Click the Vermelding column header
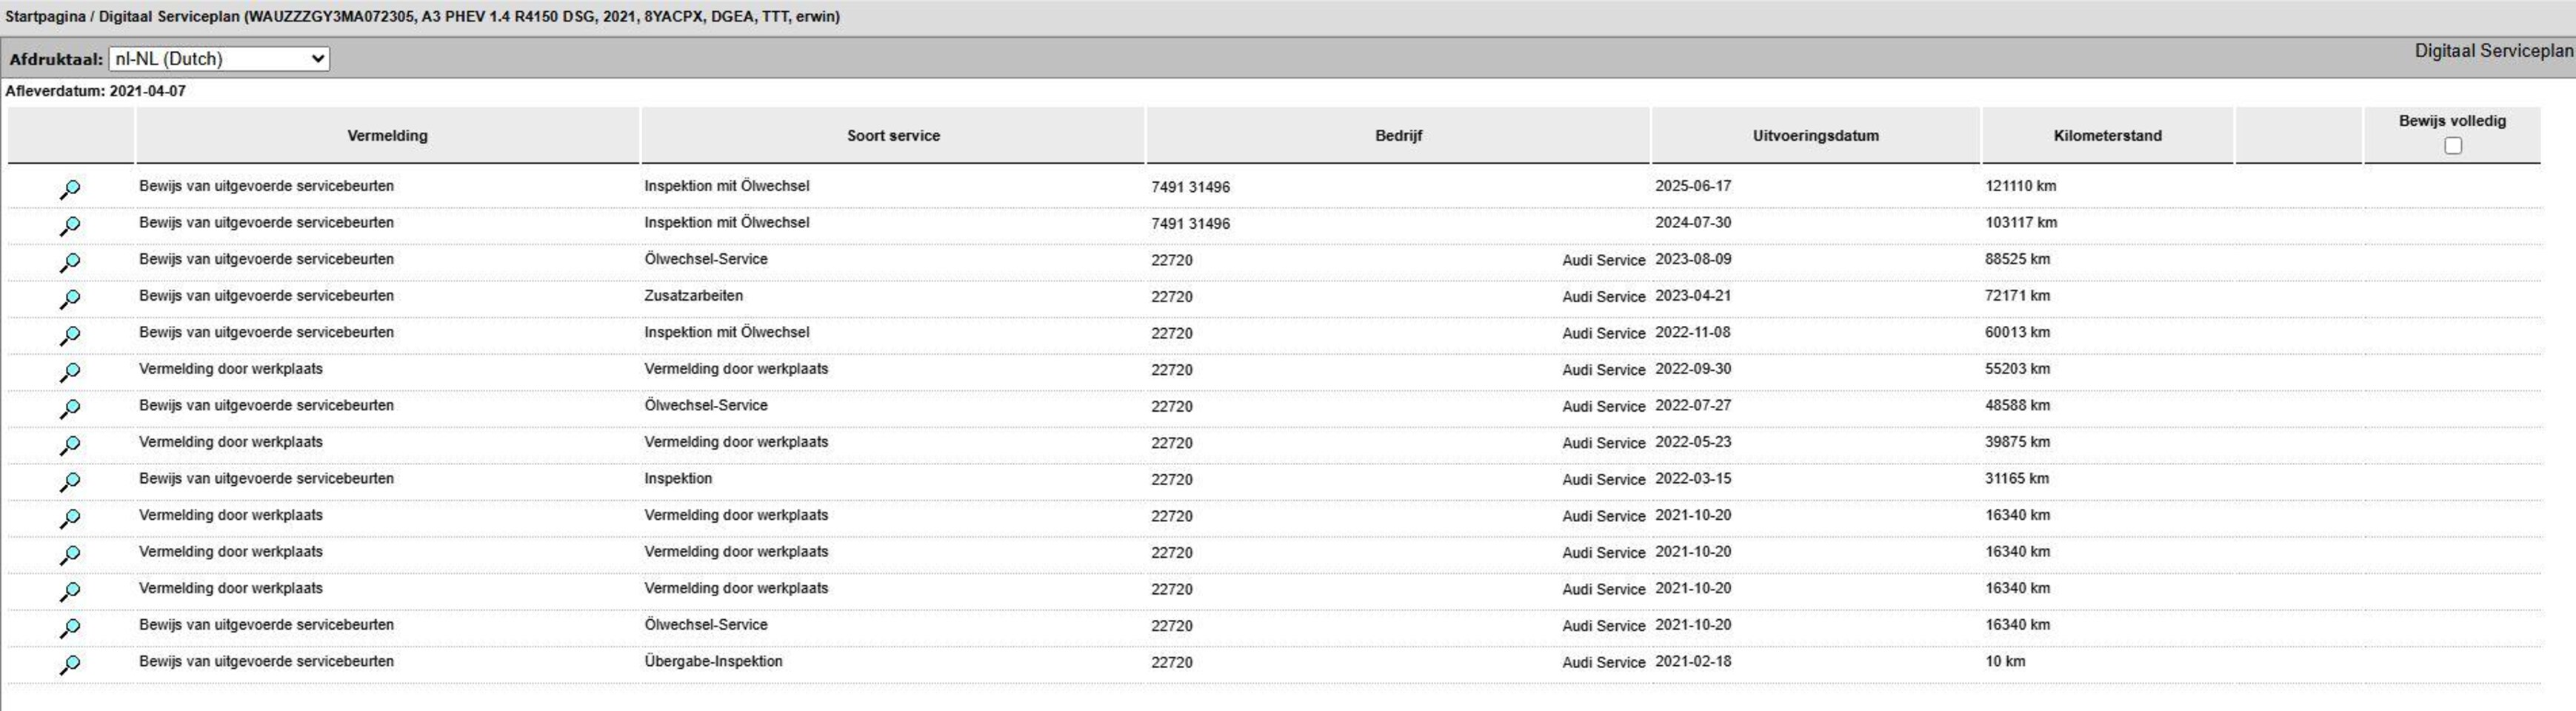Image resolution: width=2576 pixels, height=711 pixels. coord(387,136)
